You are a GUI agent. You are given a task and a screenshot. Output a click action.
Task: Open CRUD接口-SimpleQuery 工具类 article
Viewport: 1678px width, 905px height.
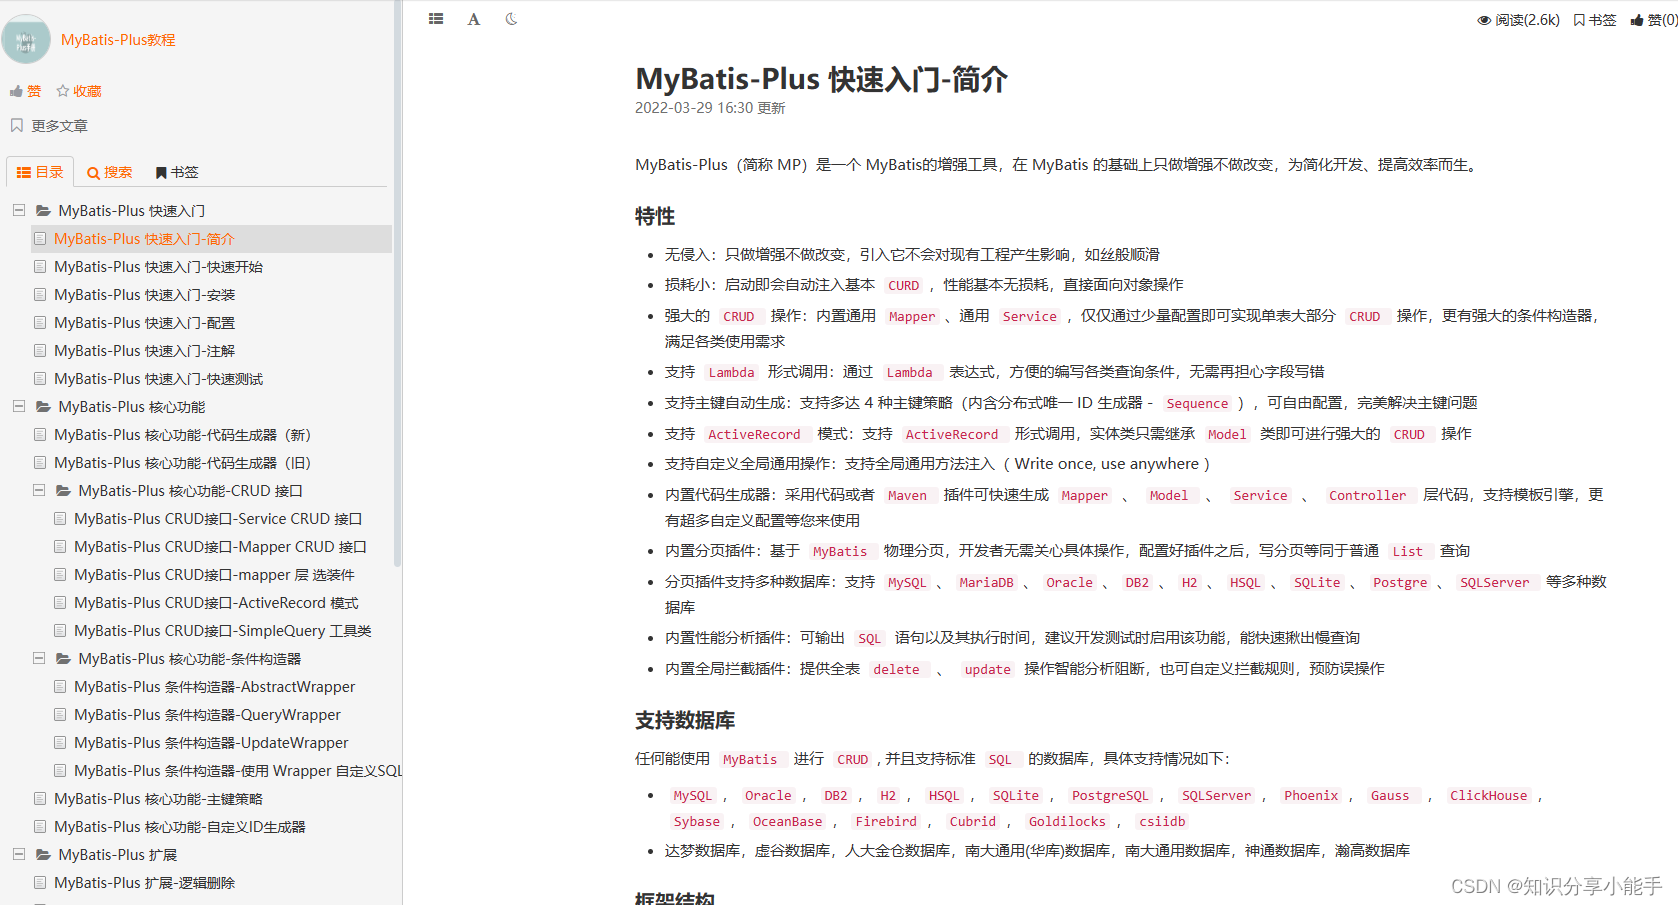(x=223, y=631)
